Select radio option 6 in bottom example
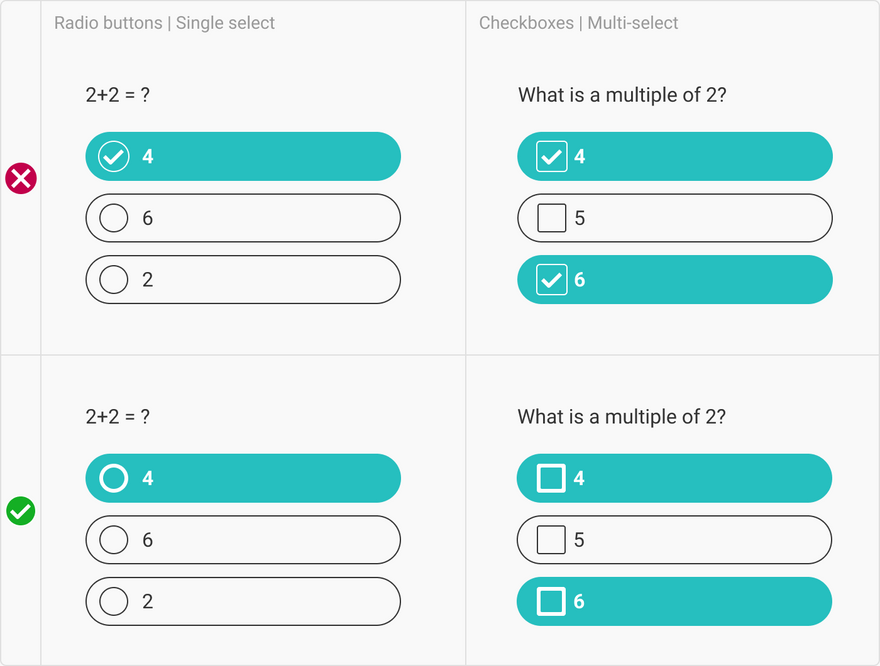This screenshot has width=880, height=666. pyautogui.click(x=114, y=541)
